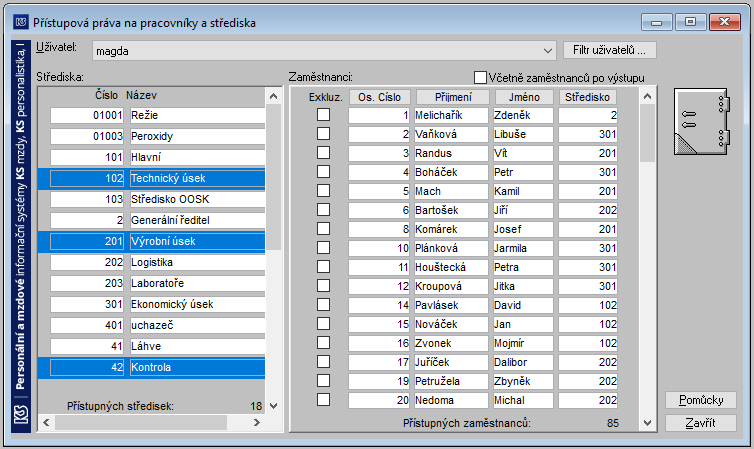Click surname field Pavlásek

coord(451,305)
